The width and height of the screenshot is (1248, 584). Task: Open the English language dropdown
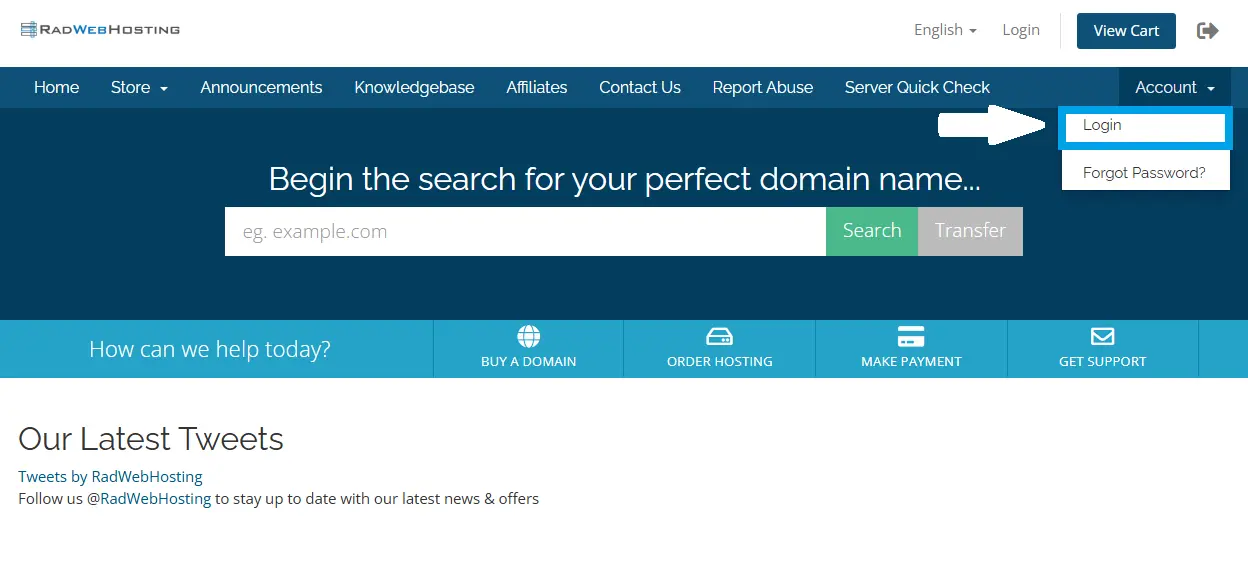click(x=945, y=30)
